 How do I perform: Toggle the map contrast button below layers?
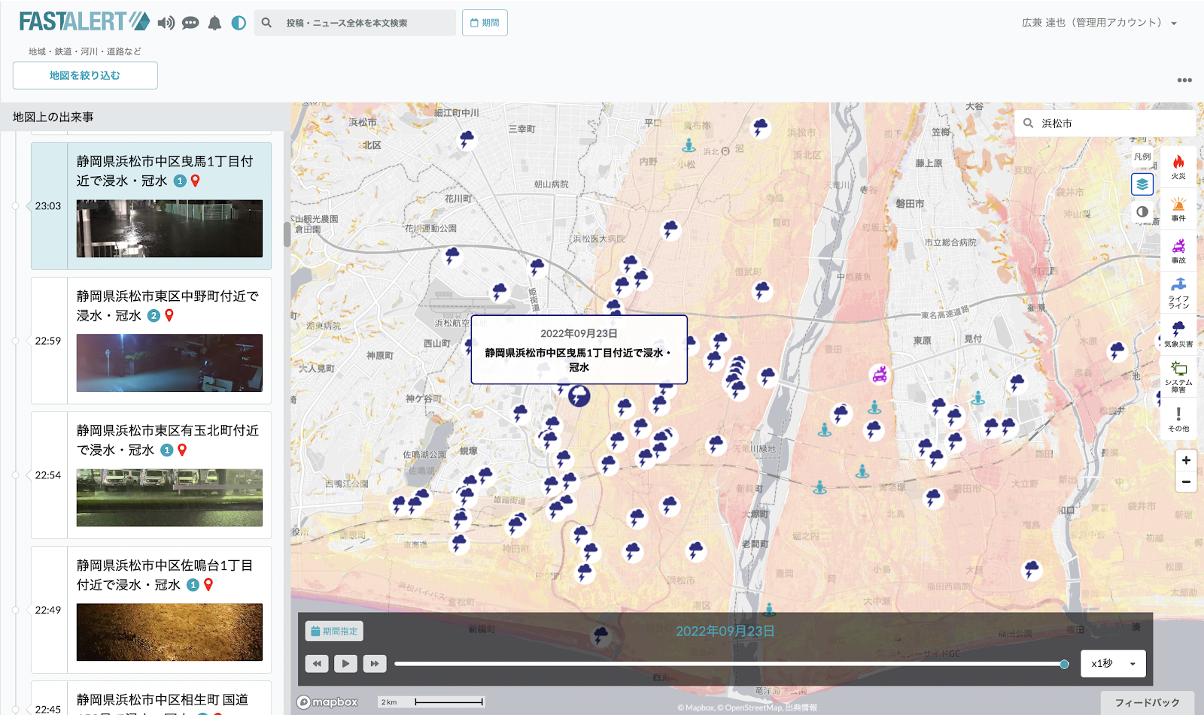(x=1142, y=212)
